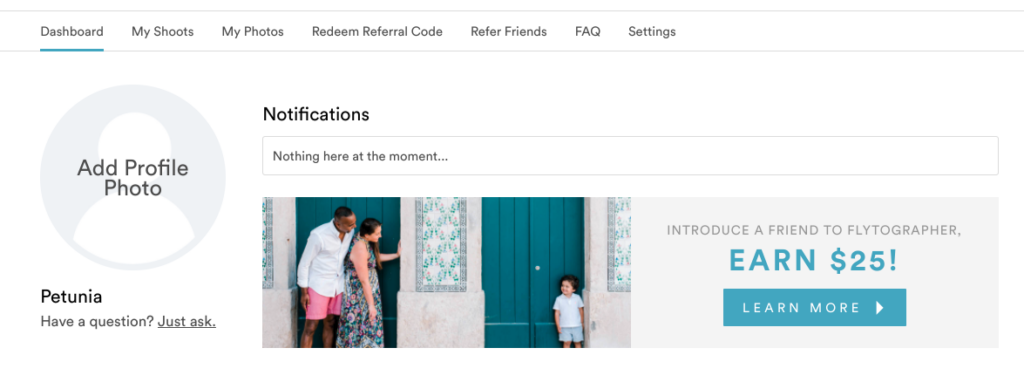
Task: Click the couple in the banner photo
Action: pyautogui.click(x=347, y=278)
